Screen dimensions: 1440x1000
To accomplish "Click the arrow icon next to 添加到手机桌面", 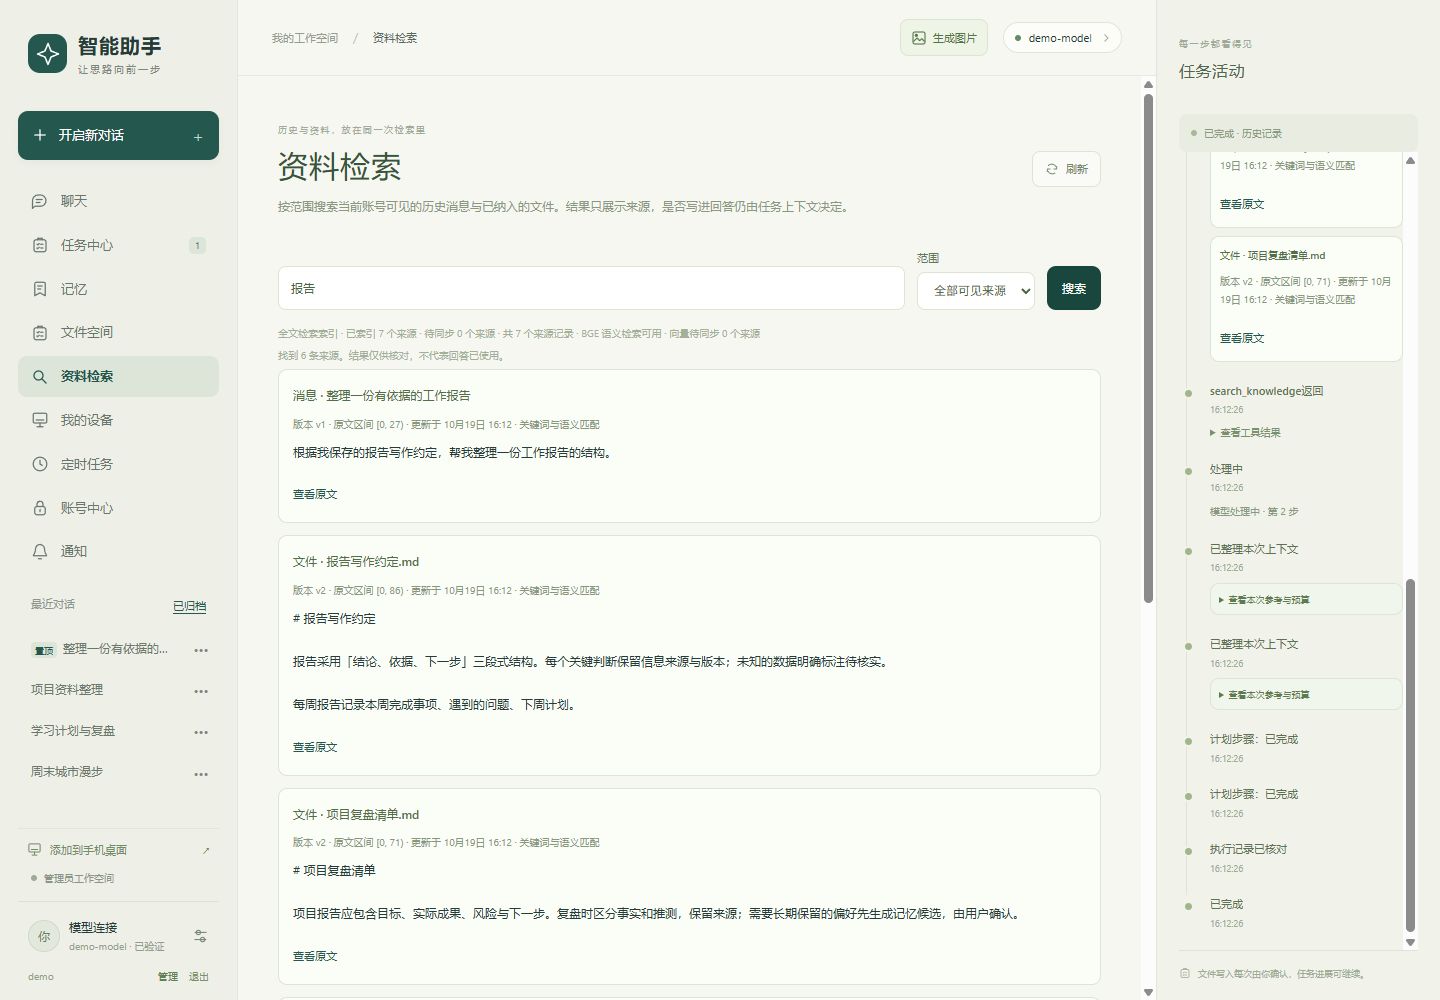I will (206, 851).
